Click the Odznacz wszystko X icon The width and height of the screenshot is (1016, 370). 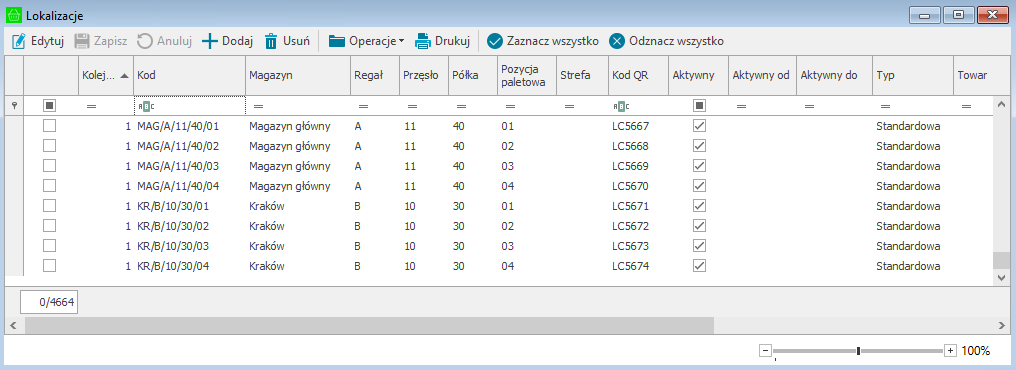click(617, 41)
